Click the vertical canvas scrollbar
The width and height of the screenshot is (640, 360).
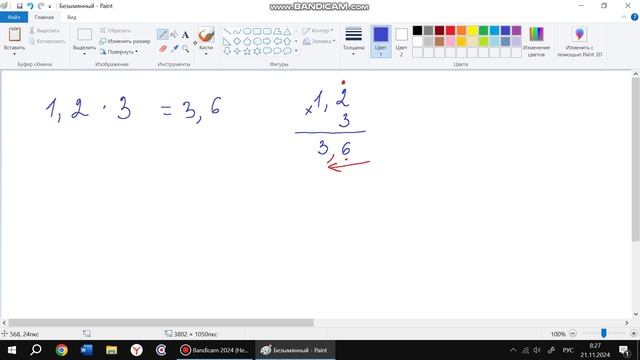pos(636,159)
